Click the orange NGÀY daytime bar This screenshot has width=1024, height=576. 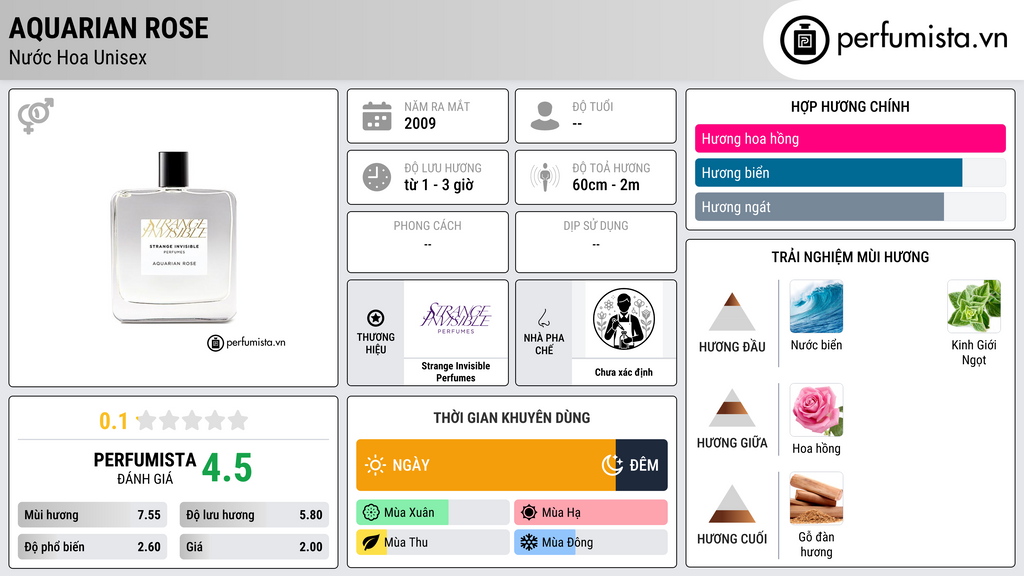coord(485,465)
